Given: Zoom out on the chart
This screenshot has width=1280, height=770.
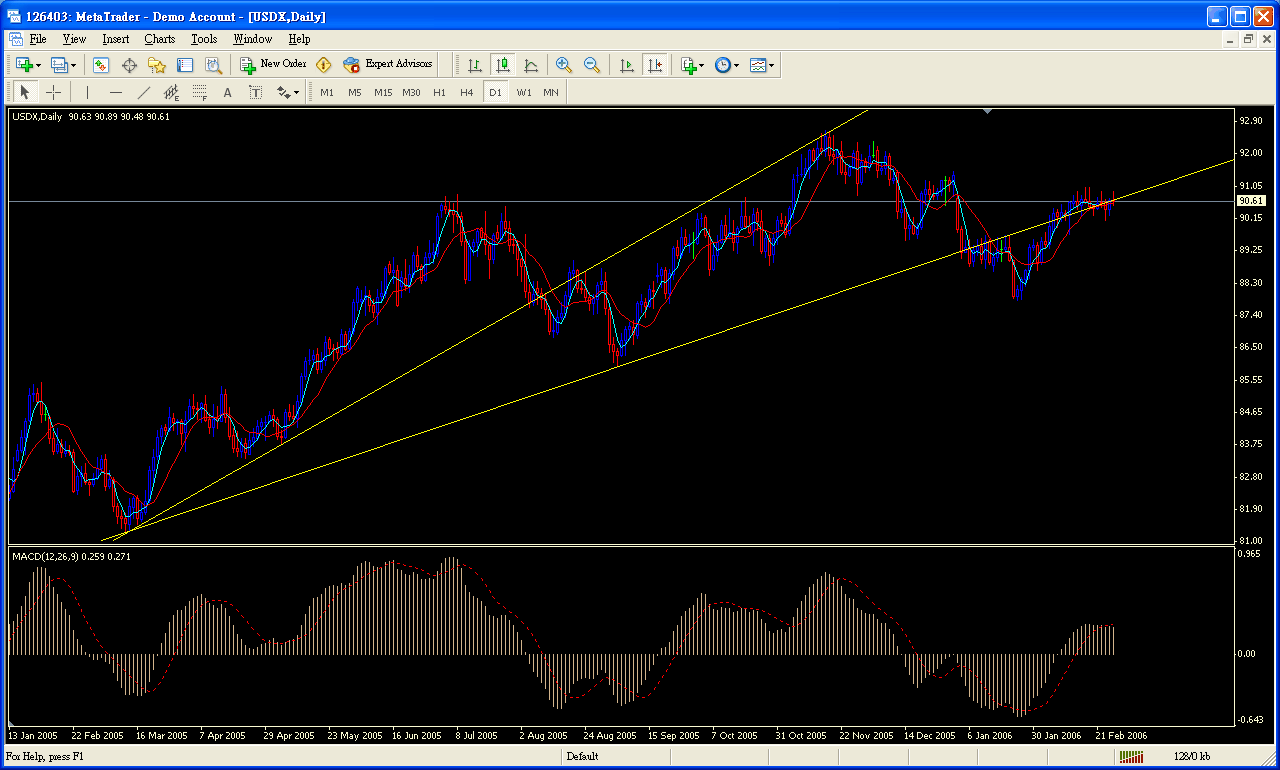Looking at the screenshot, I should 592,65.
